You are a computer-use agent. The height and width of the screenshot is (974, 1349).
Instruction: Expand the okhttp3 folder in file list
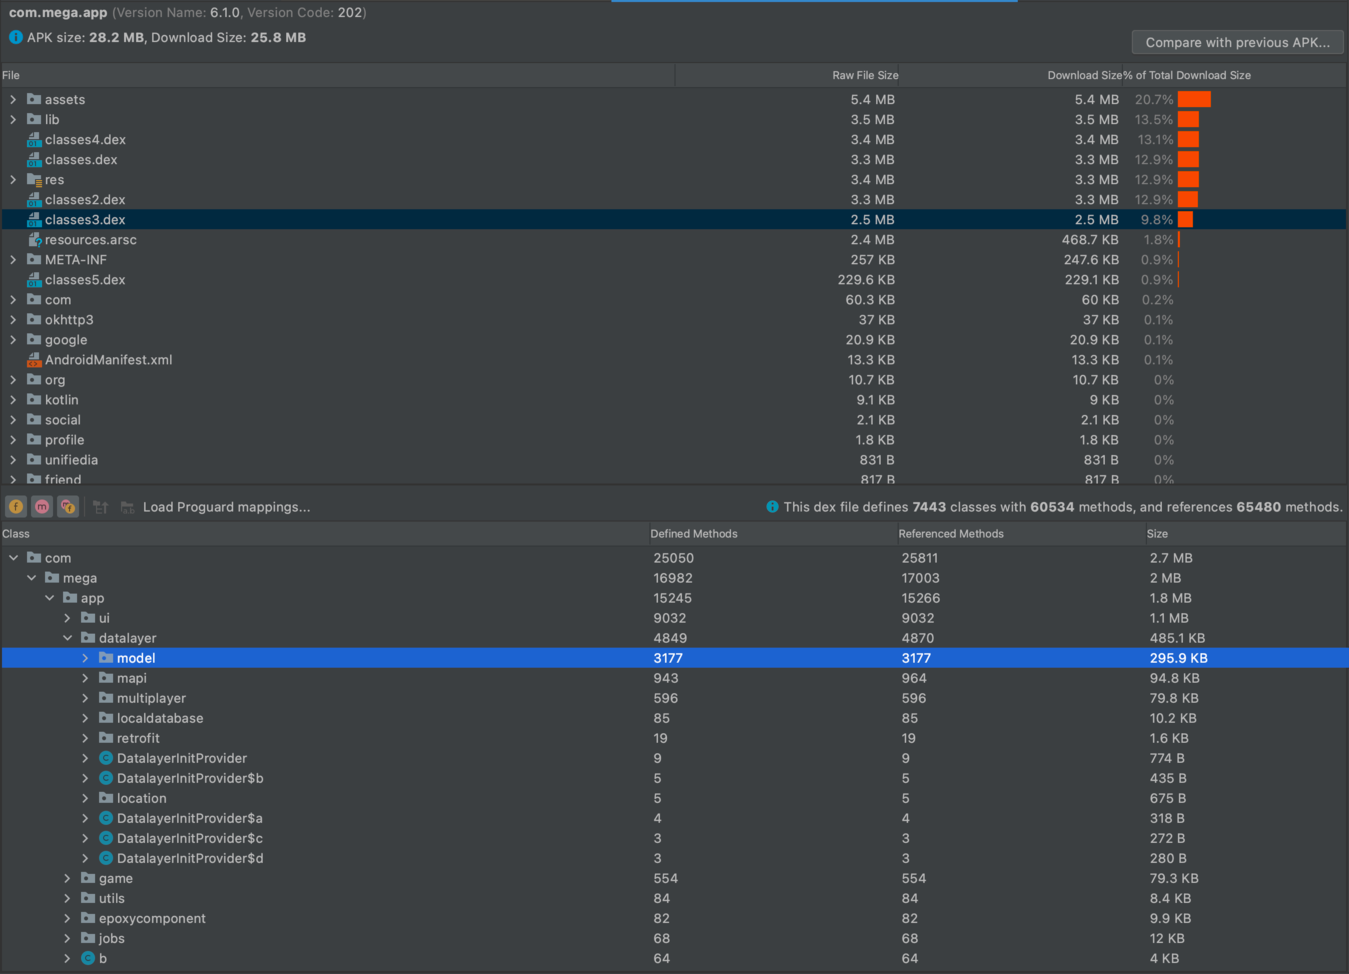13,319
